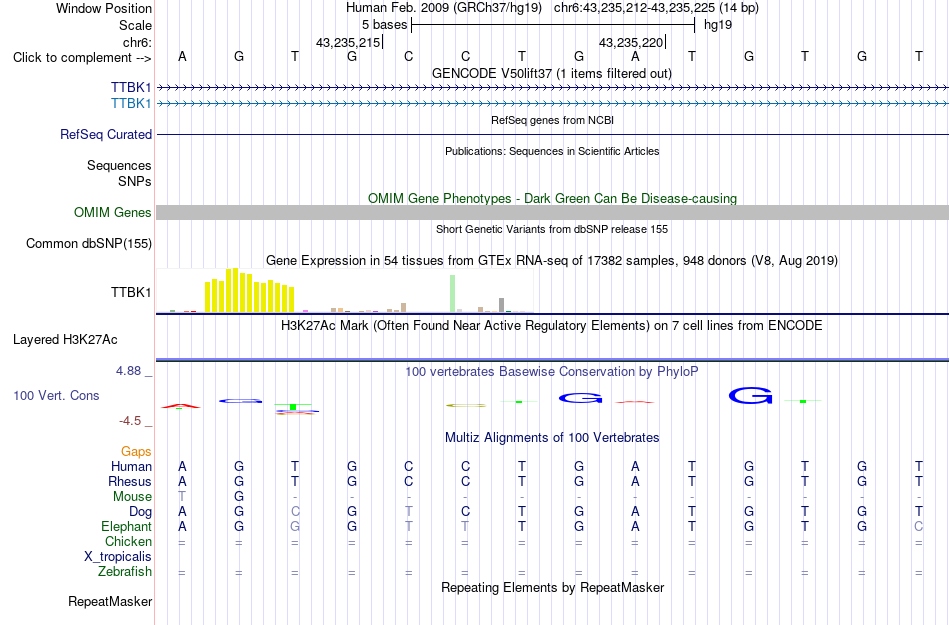The width and height of the screenshot is (950, 625).
Task: Click the SNPs publications track label
Action: click(135, 181)
